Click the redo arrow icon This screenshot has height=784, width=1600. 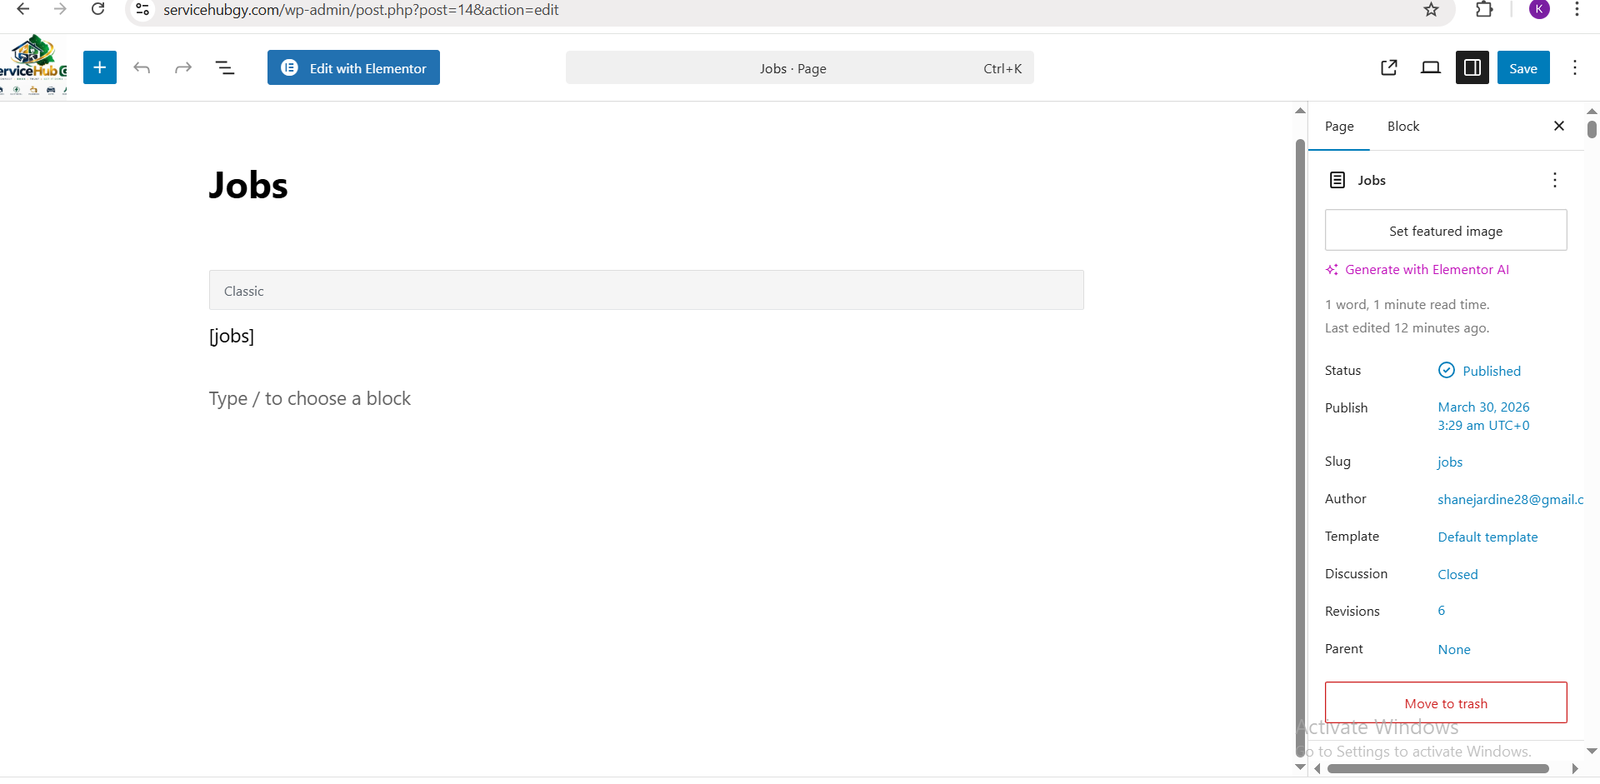point(183,68)
